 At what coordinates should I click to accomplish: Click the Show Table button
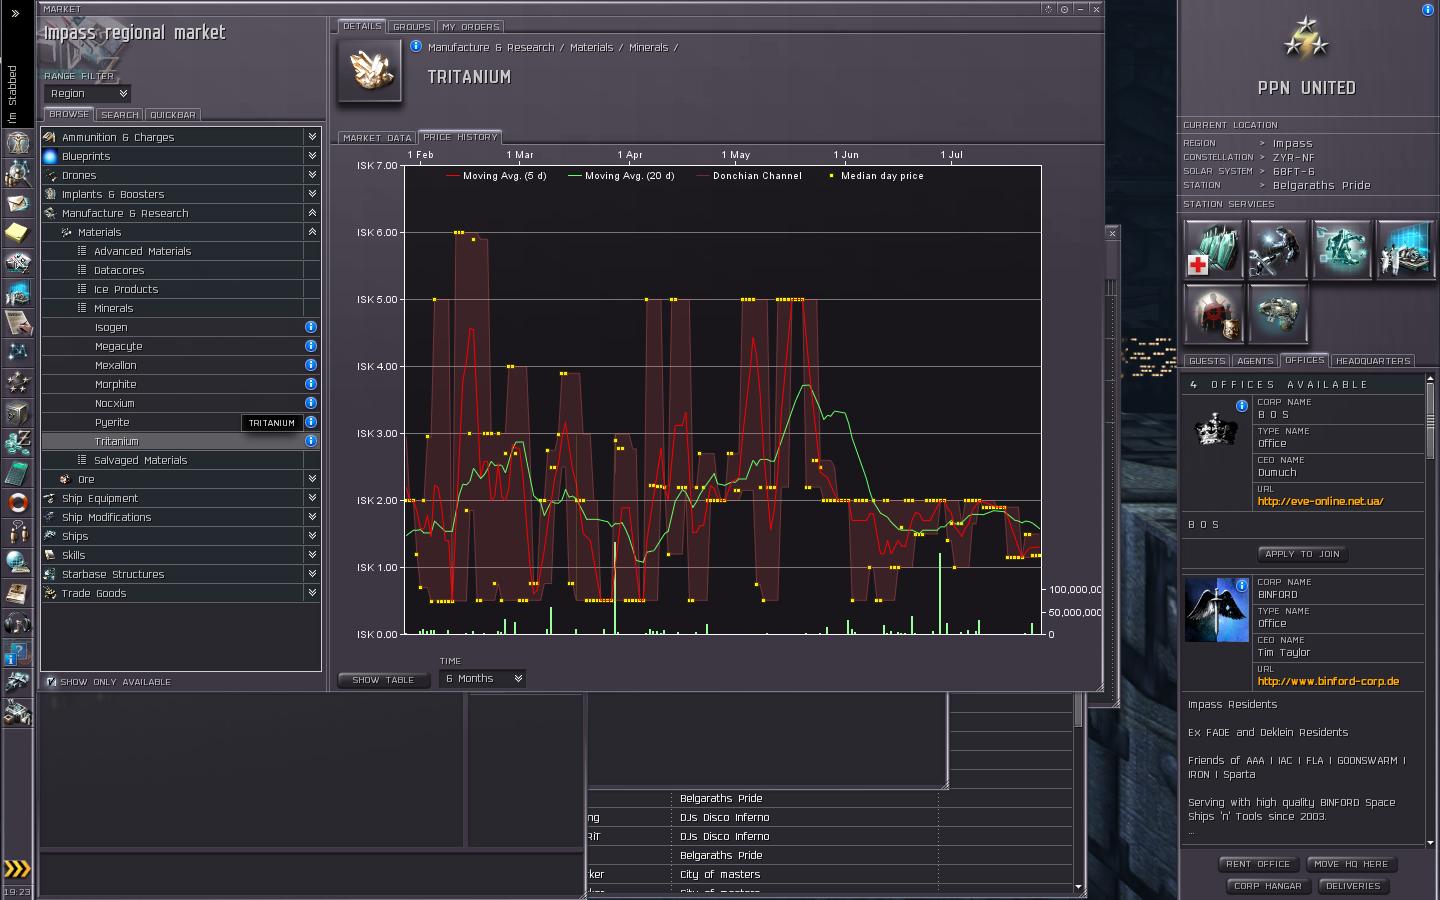pos(383,680)
